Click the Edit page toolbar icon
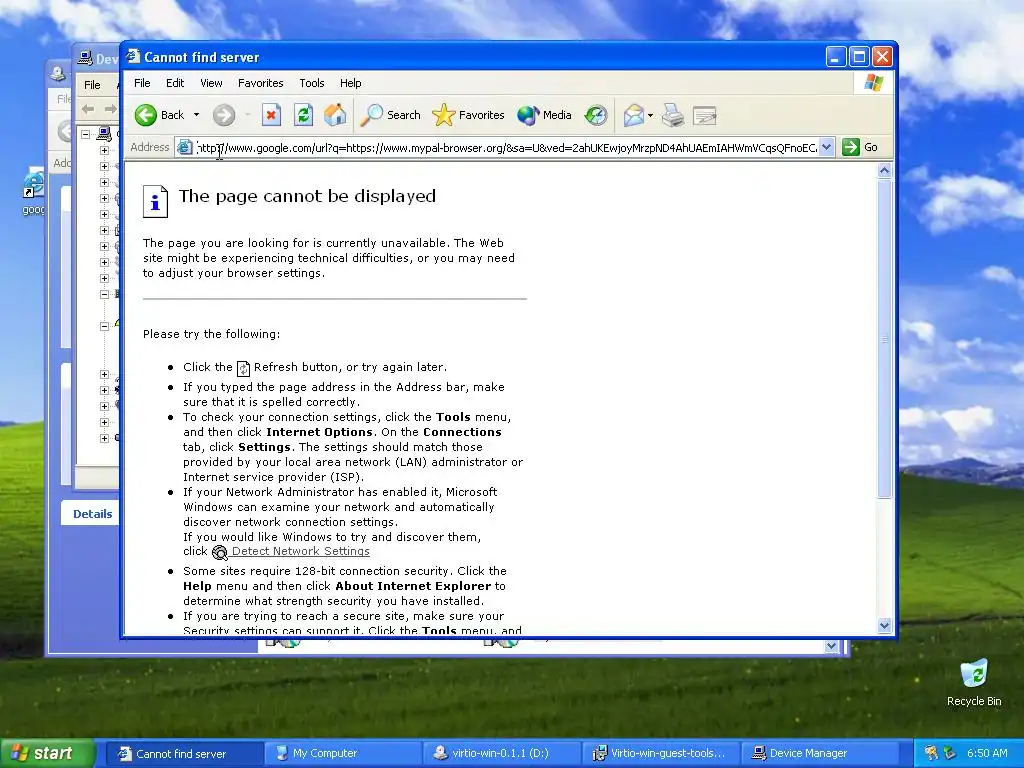 [705, 115]
